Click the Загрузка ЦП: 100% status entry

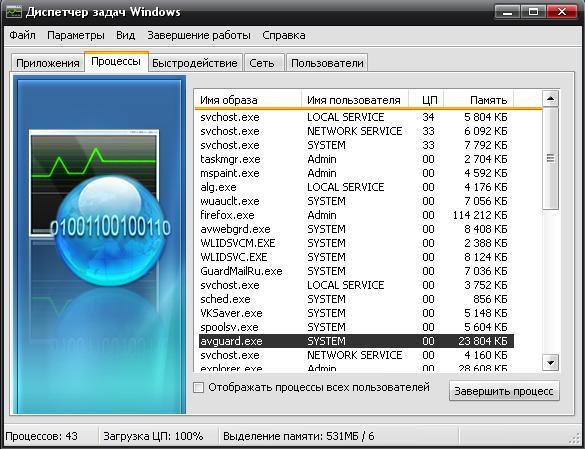pos(153,436)
